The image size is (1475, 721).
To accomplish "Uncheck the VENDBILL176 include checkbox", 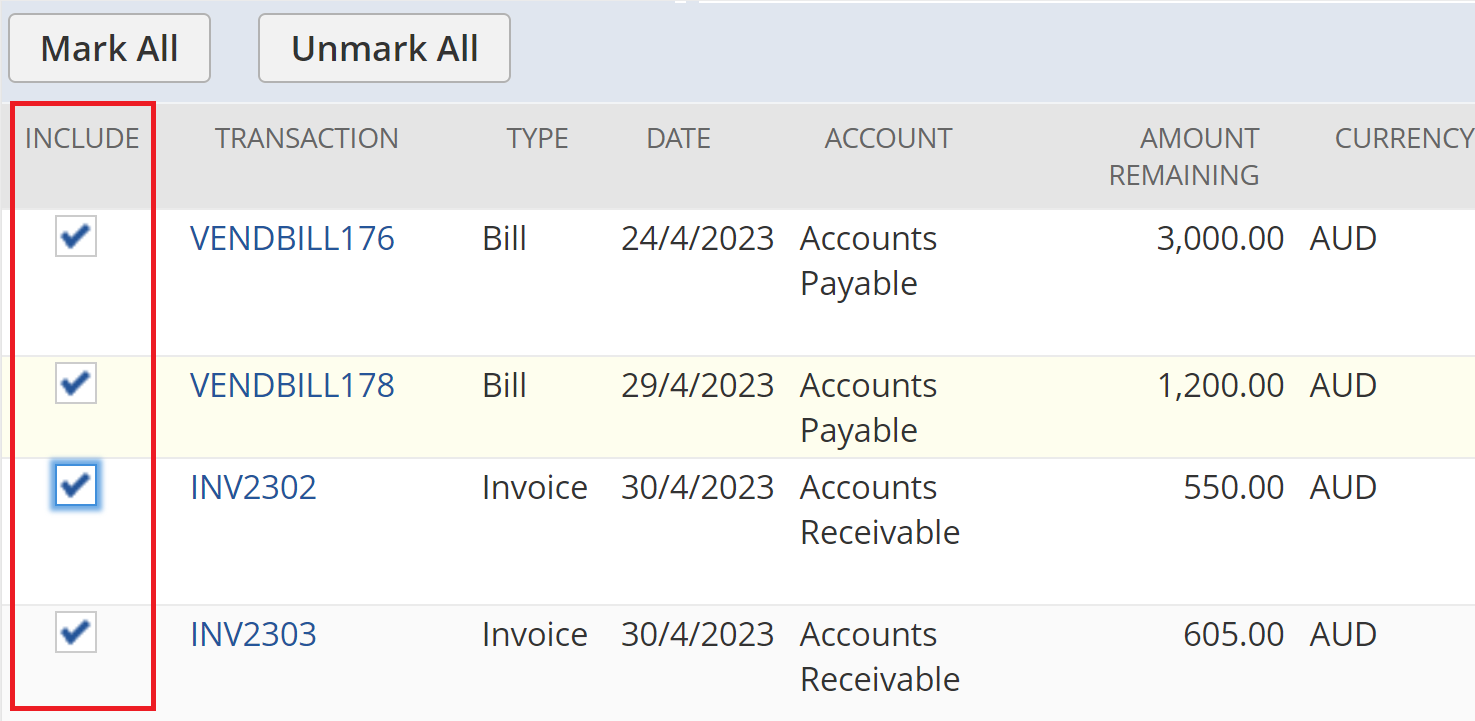I will coord(76,238).
